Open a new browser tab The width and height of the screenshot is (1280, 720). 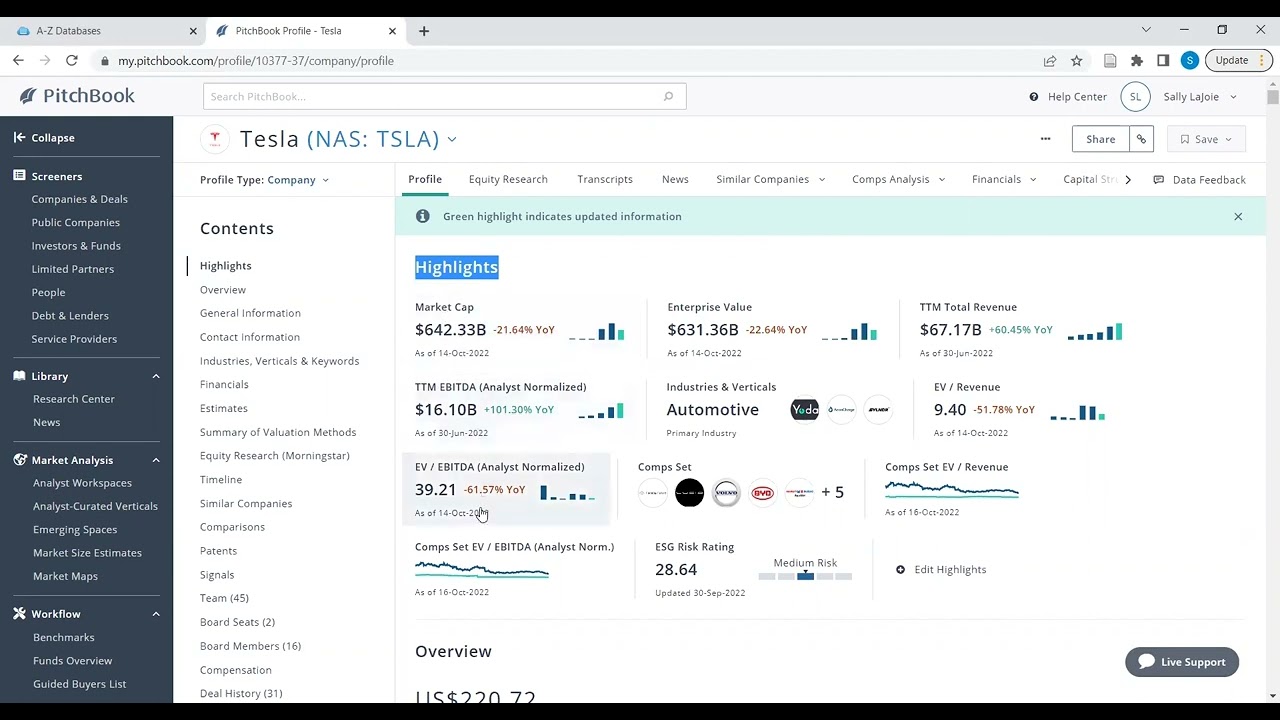(x=424, y=31)
